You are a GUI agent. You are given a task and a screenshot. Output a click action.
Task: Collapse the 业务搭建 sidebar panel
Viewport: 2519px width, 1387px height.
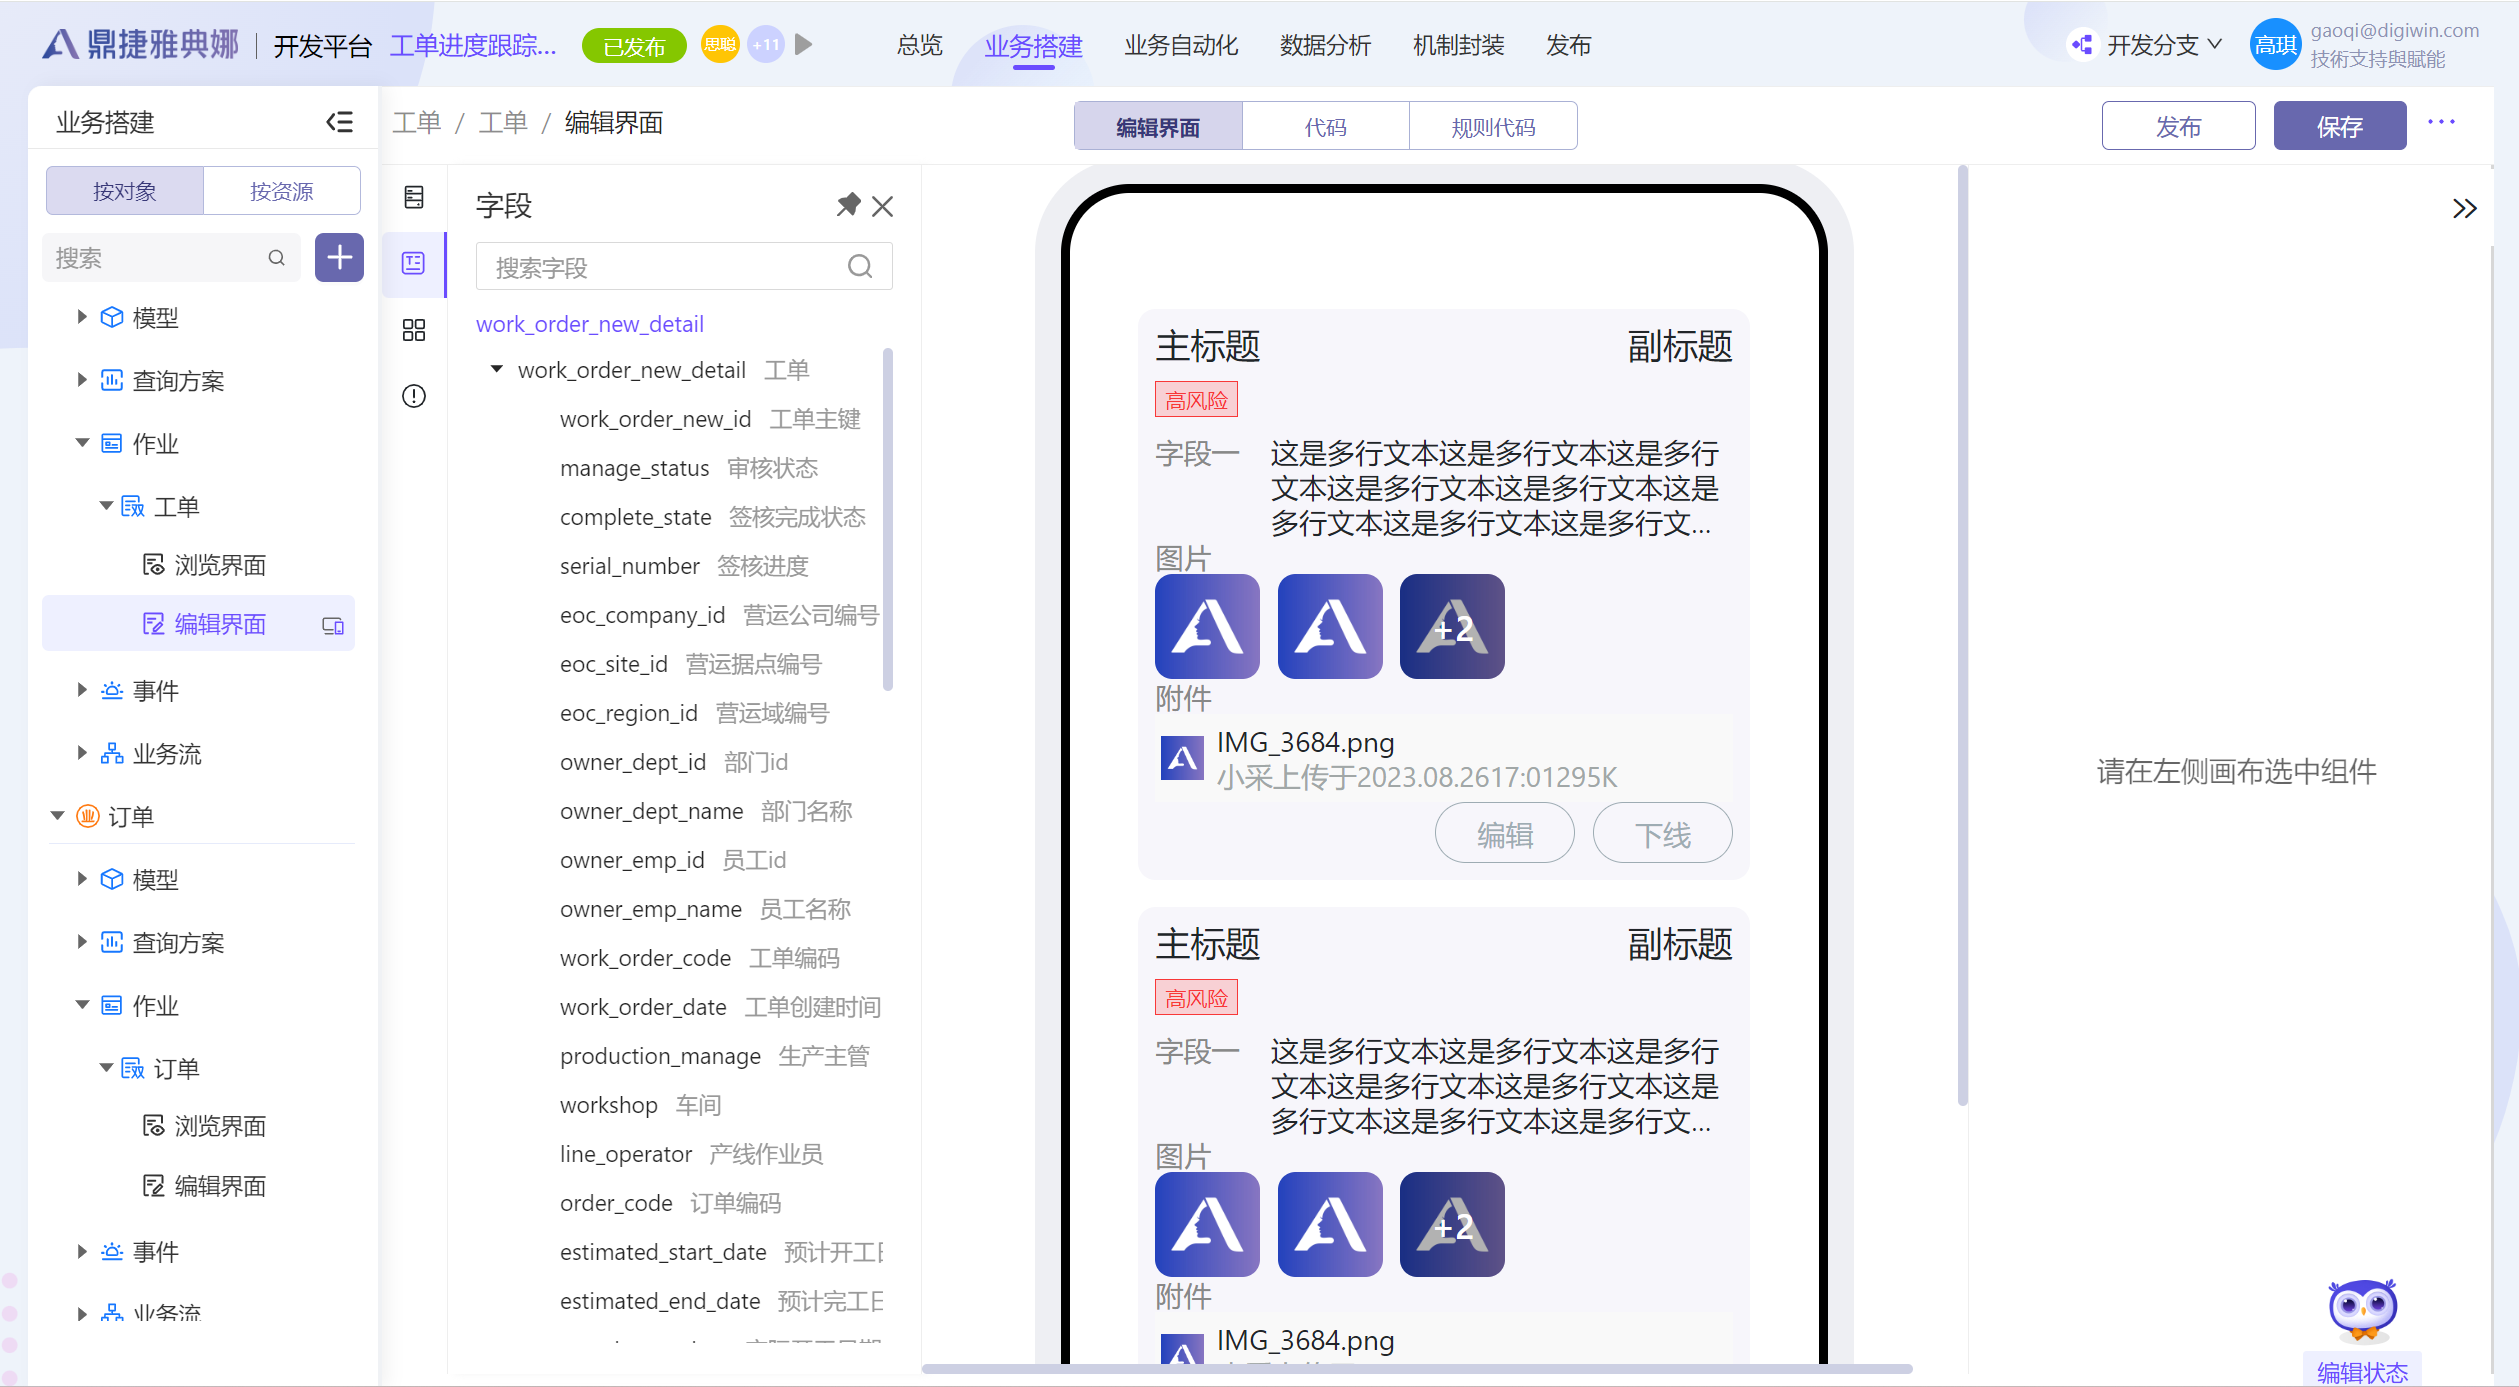pyautogui.click(x=339, y=122)
